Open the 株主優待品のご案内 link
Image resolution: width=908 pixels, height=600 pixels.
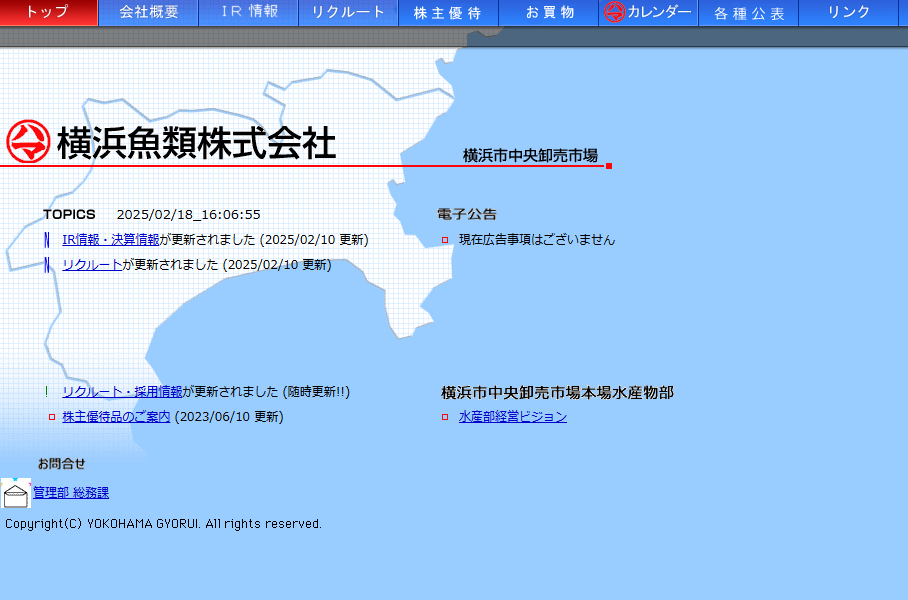point(116,416)
